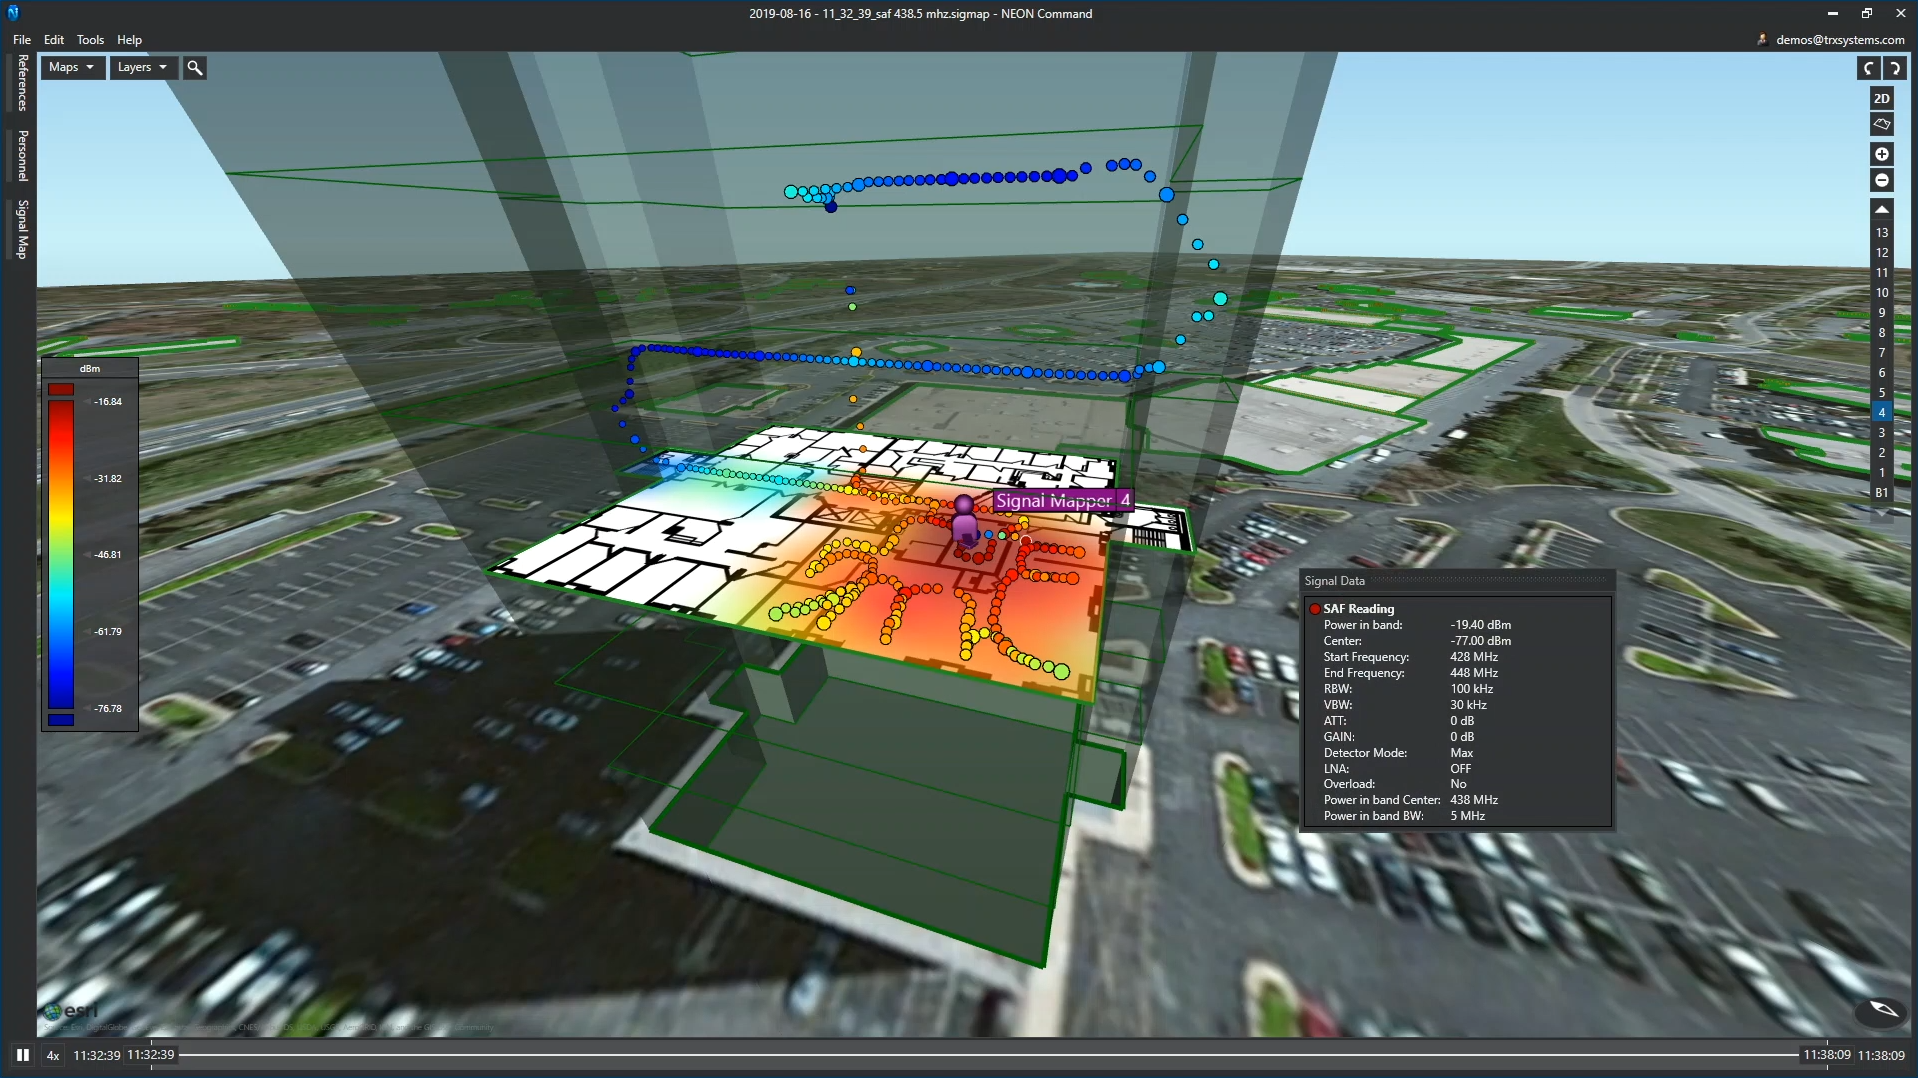The width and height of the screenshot is (1918, 1078).
Task: Open the Tools menu
Action: [90, 40]
